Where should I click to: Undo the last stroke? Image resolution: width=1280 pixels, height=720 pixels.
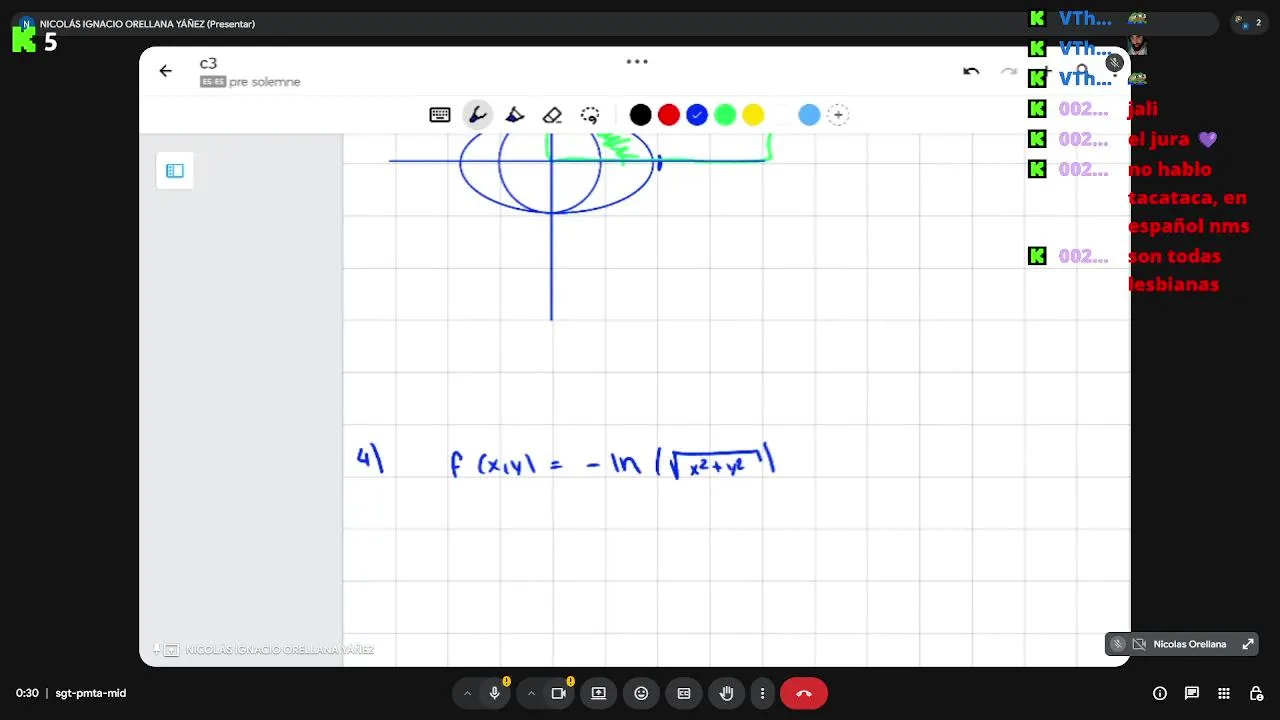971,71
